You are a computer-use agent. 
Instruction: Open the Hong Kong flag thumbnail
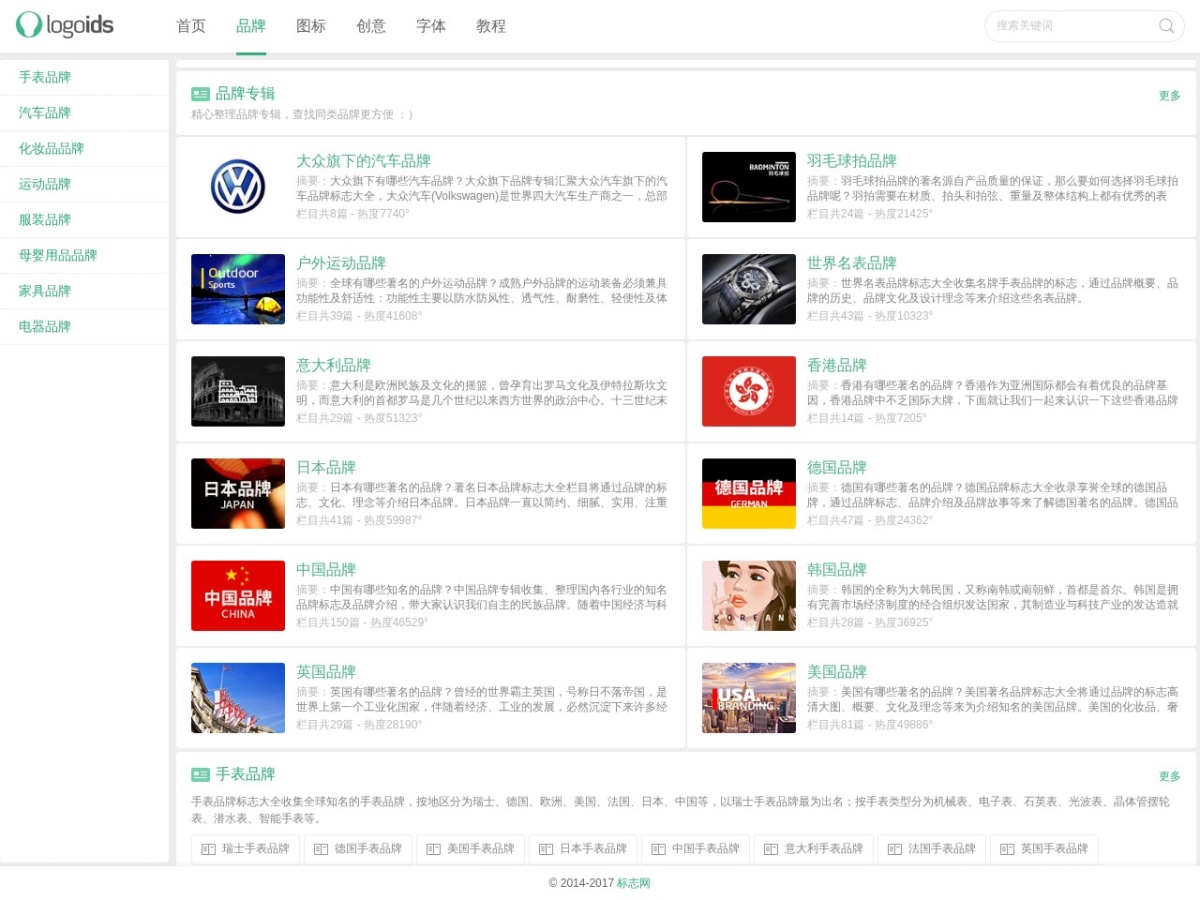click(x=749, y=391)
